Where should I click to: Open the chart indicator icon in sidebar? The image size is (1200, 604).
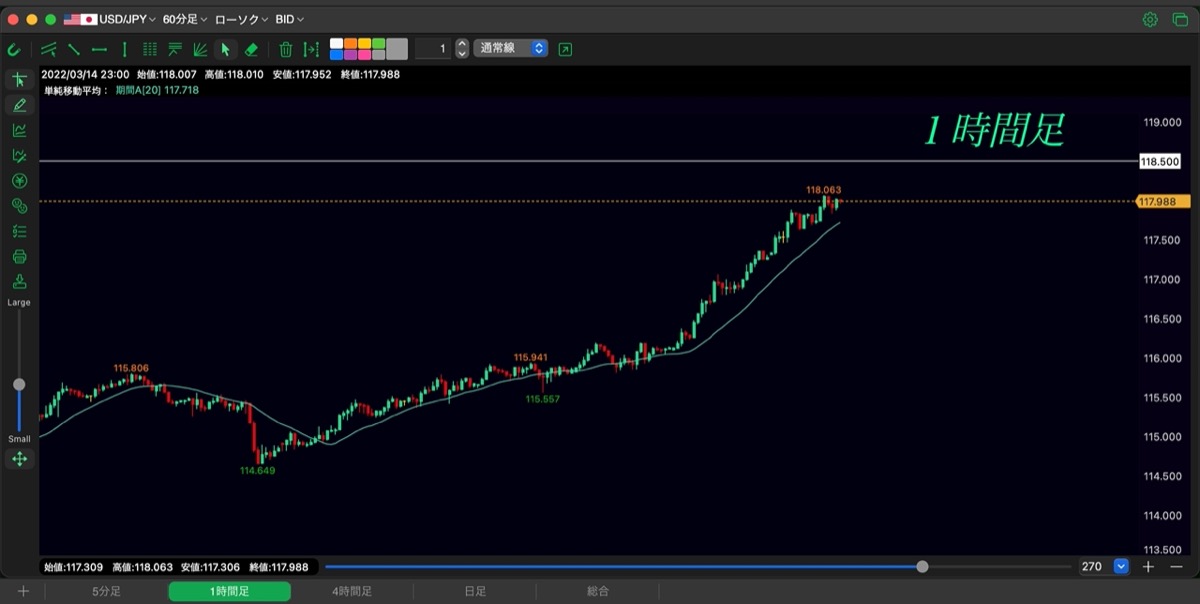19,130
